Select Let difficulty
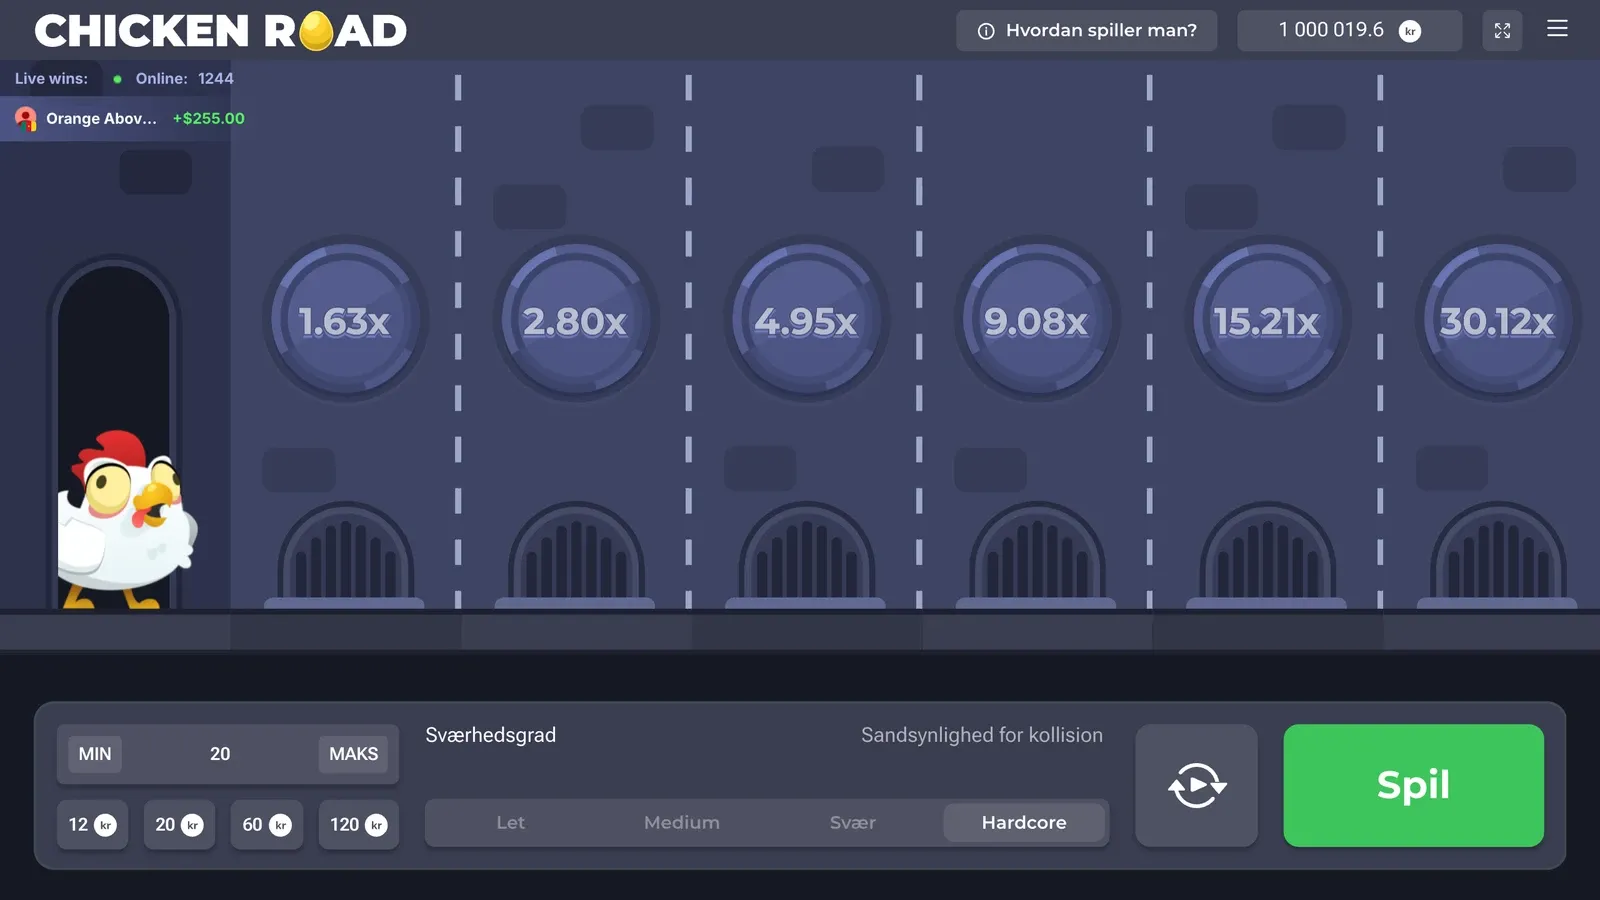This screenshot has height=900, width=1600. coord(511,823)
